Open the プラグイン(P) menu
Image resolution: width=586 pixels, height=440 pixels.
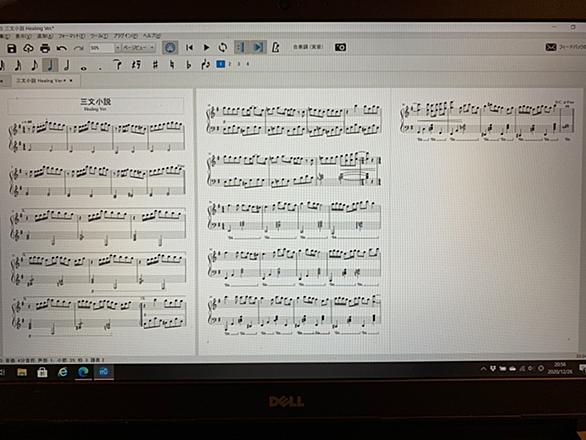(x=126, y=36)
